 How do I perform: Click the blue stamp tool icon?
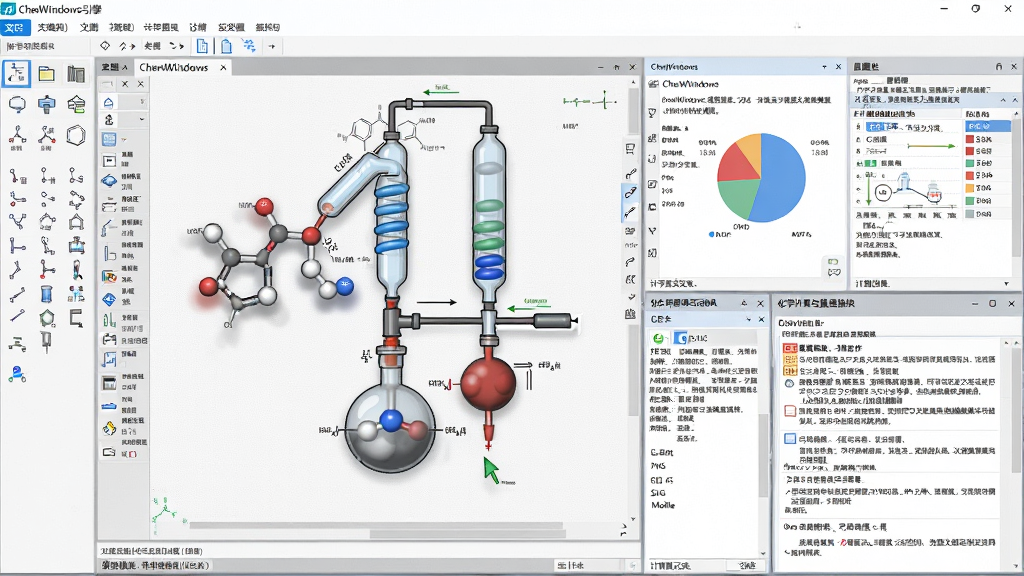coord(46,104)
